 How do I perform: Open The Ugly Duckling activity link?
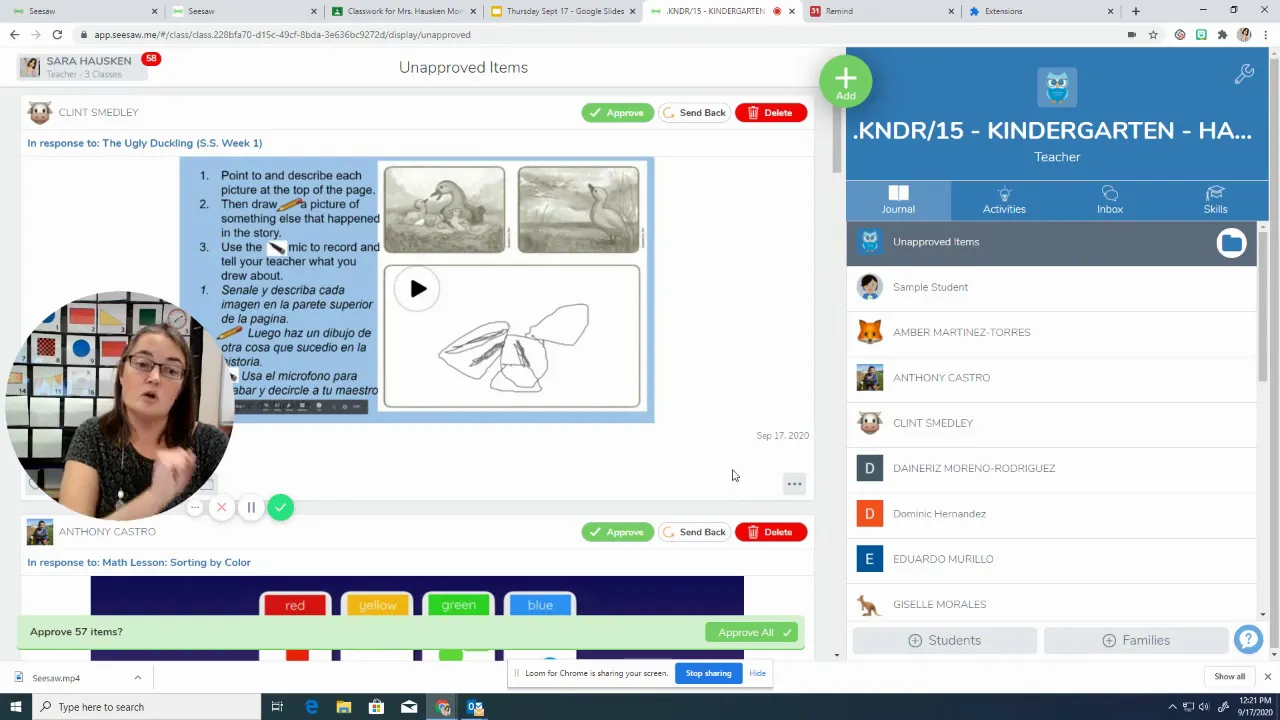pyautogui.click(x=145, y=143)
